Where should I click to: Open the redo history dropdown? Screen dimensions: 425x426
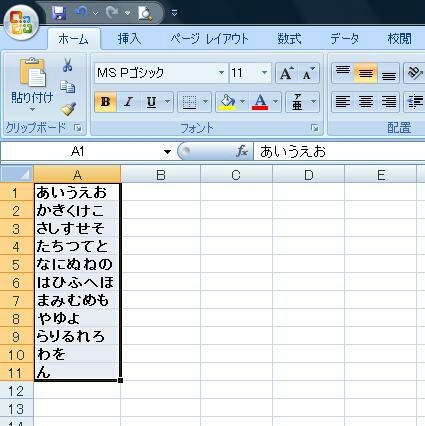[x=127, y=13]
